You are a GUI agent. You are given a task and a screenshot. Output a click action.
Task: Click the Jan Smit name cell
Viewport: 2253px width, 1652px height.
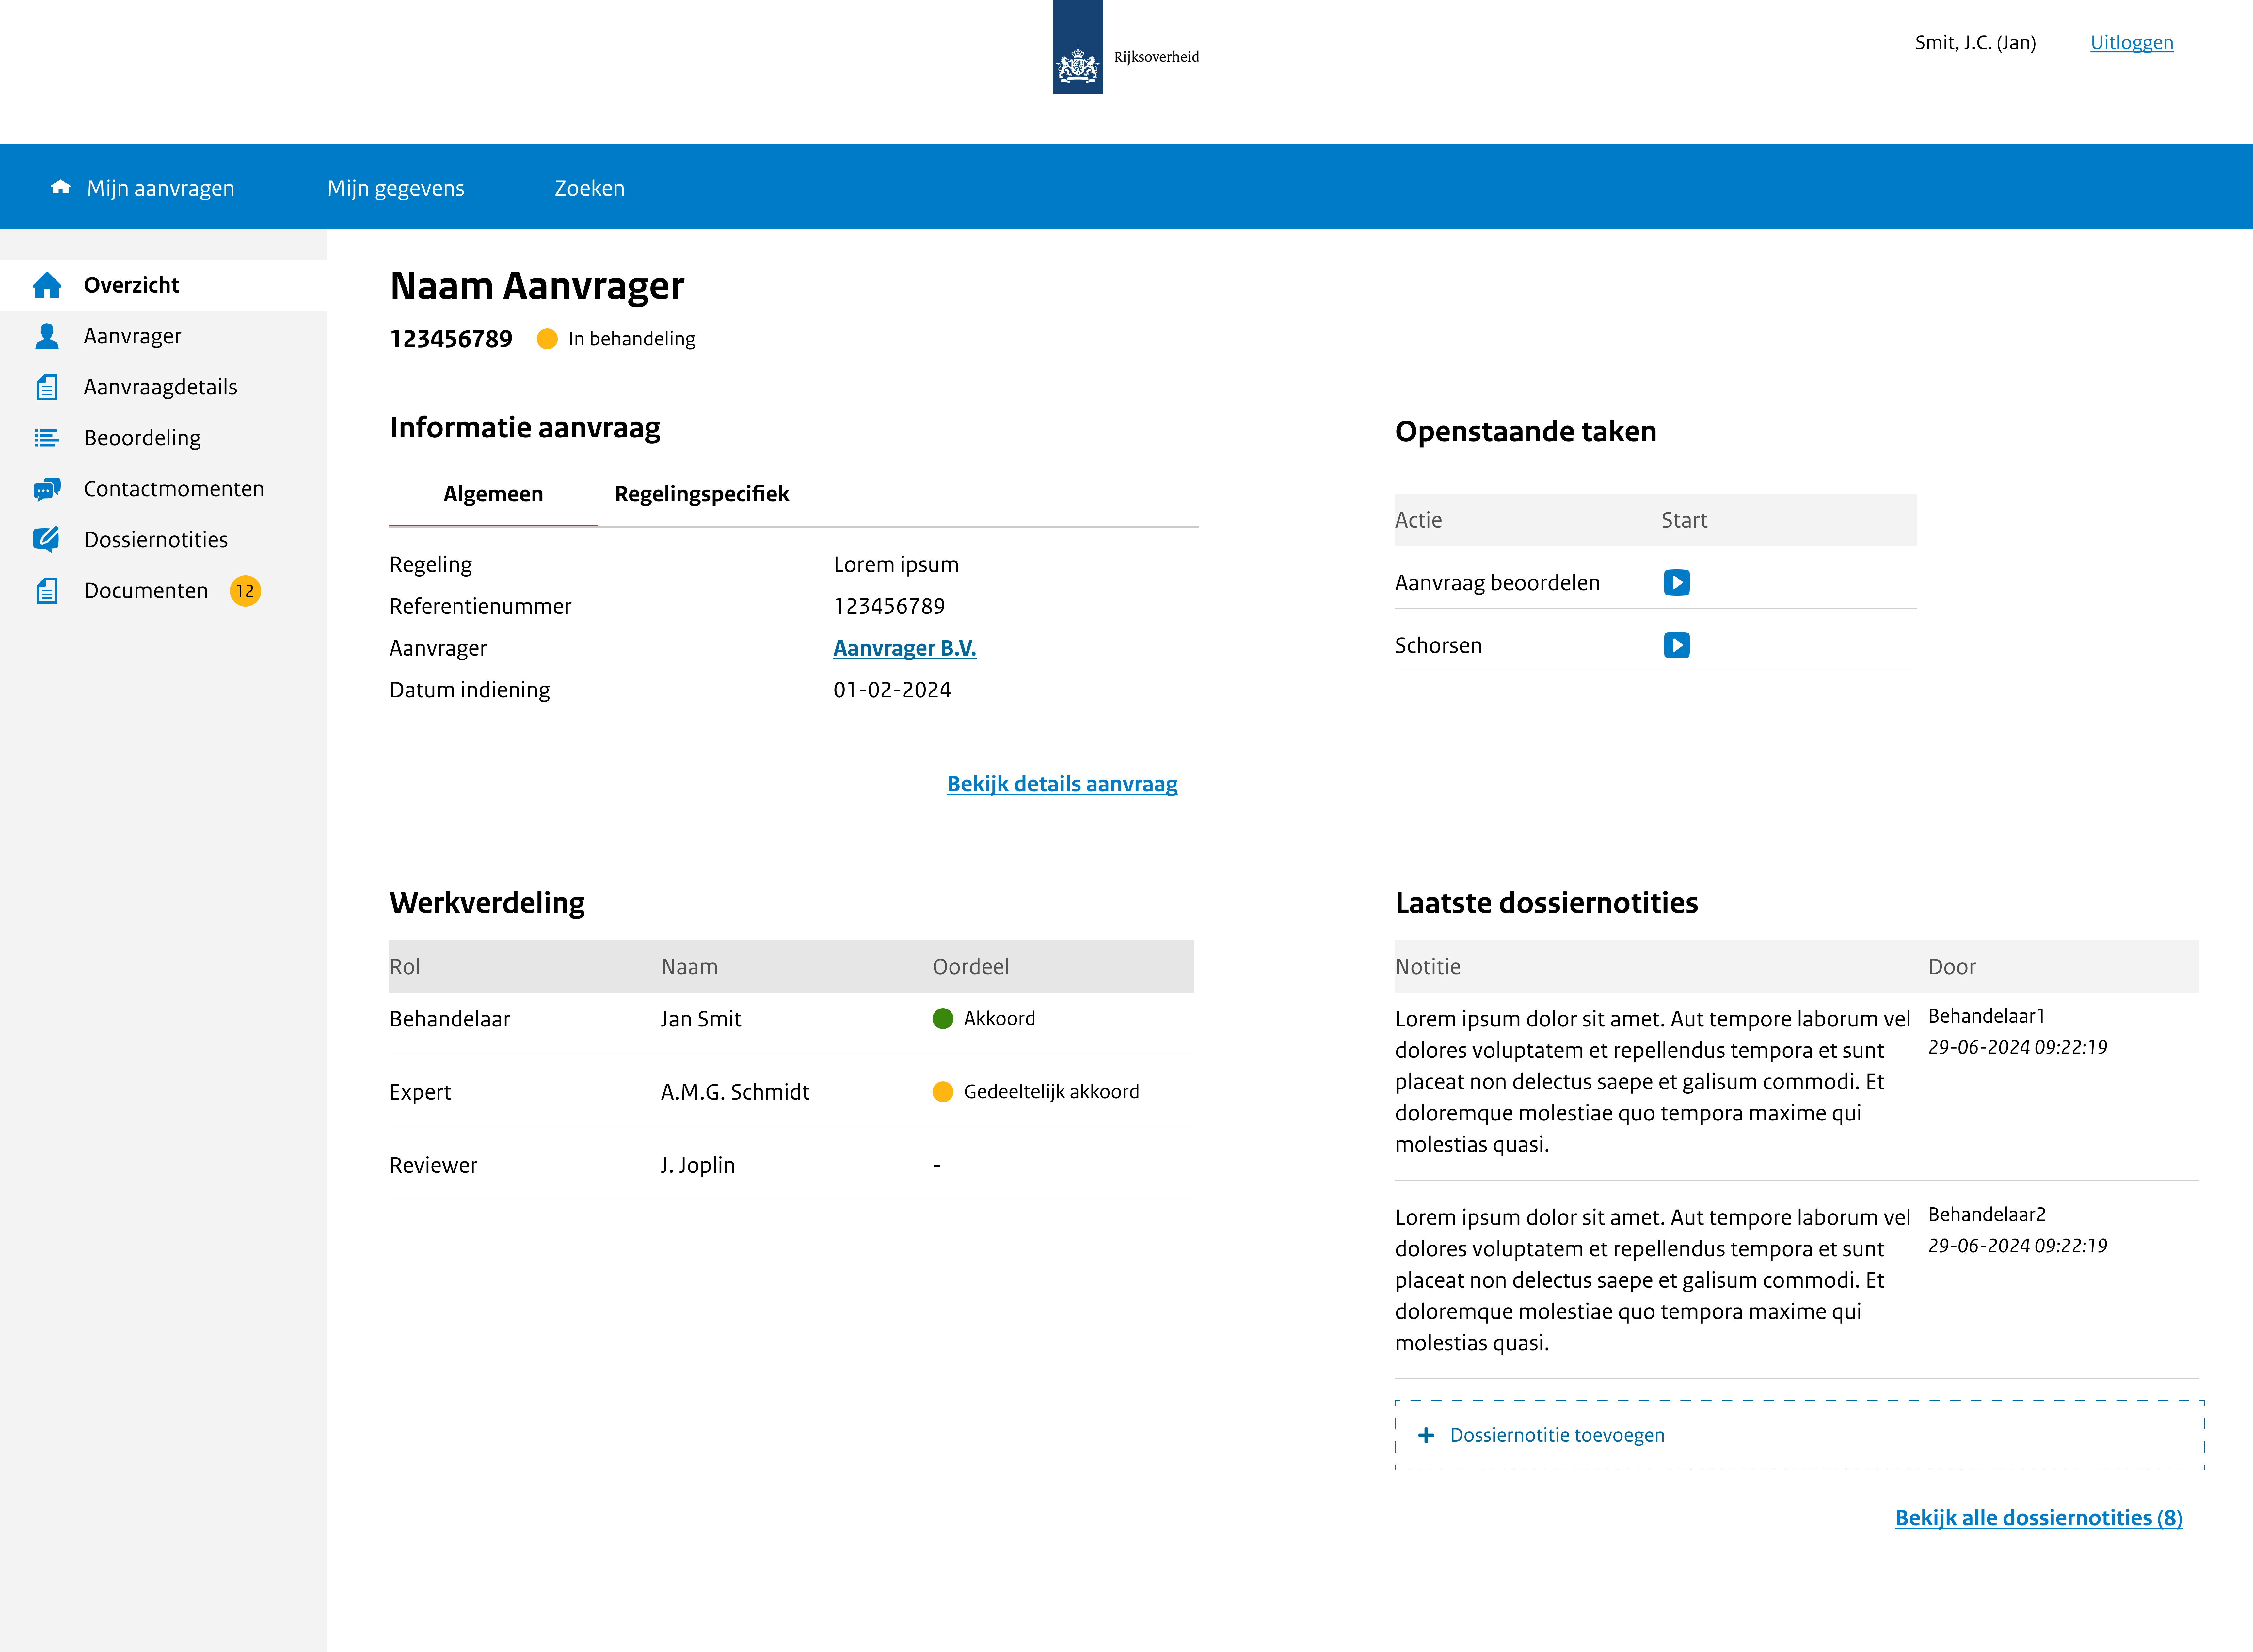point(701,1019)
